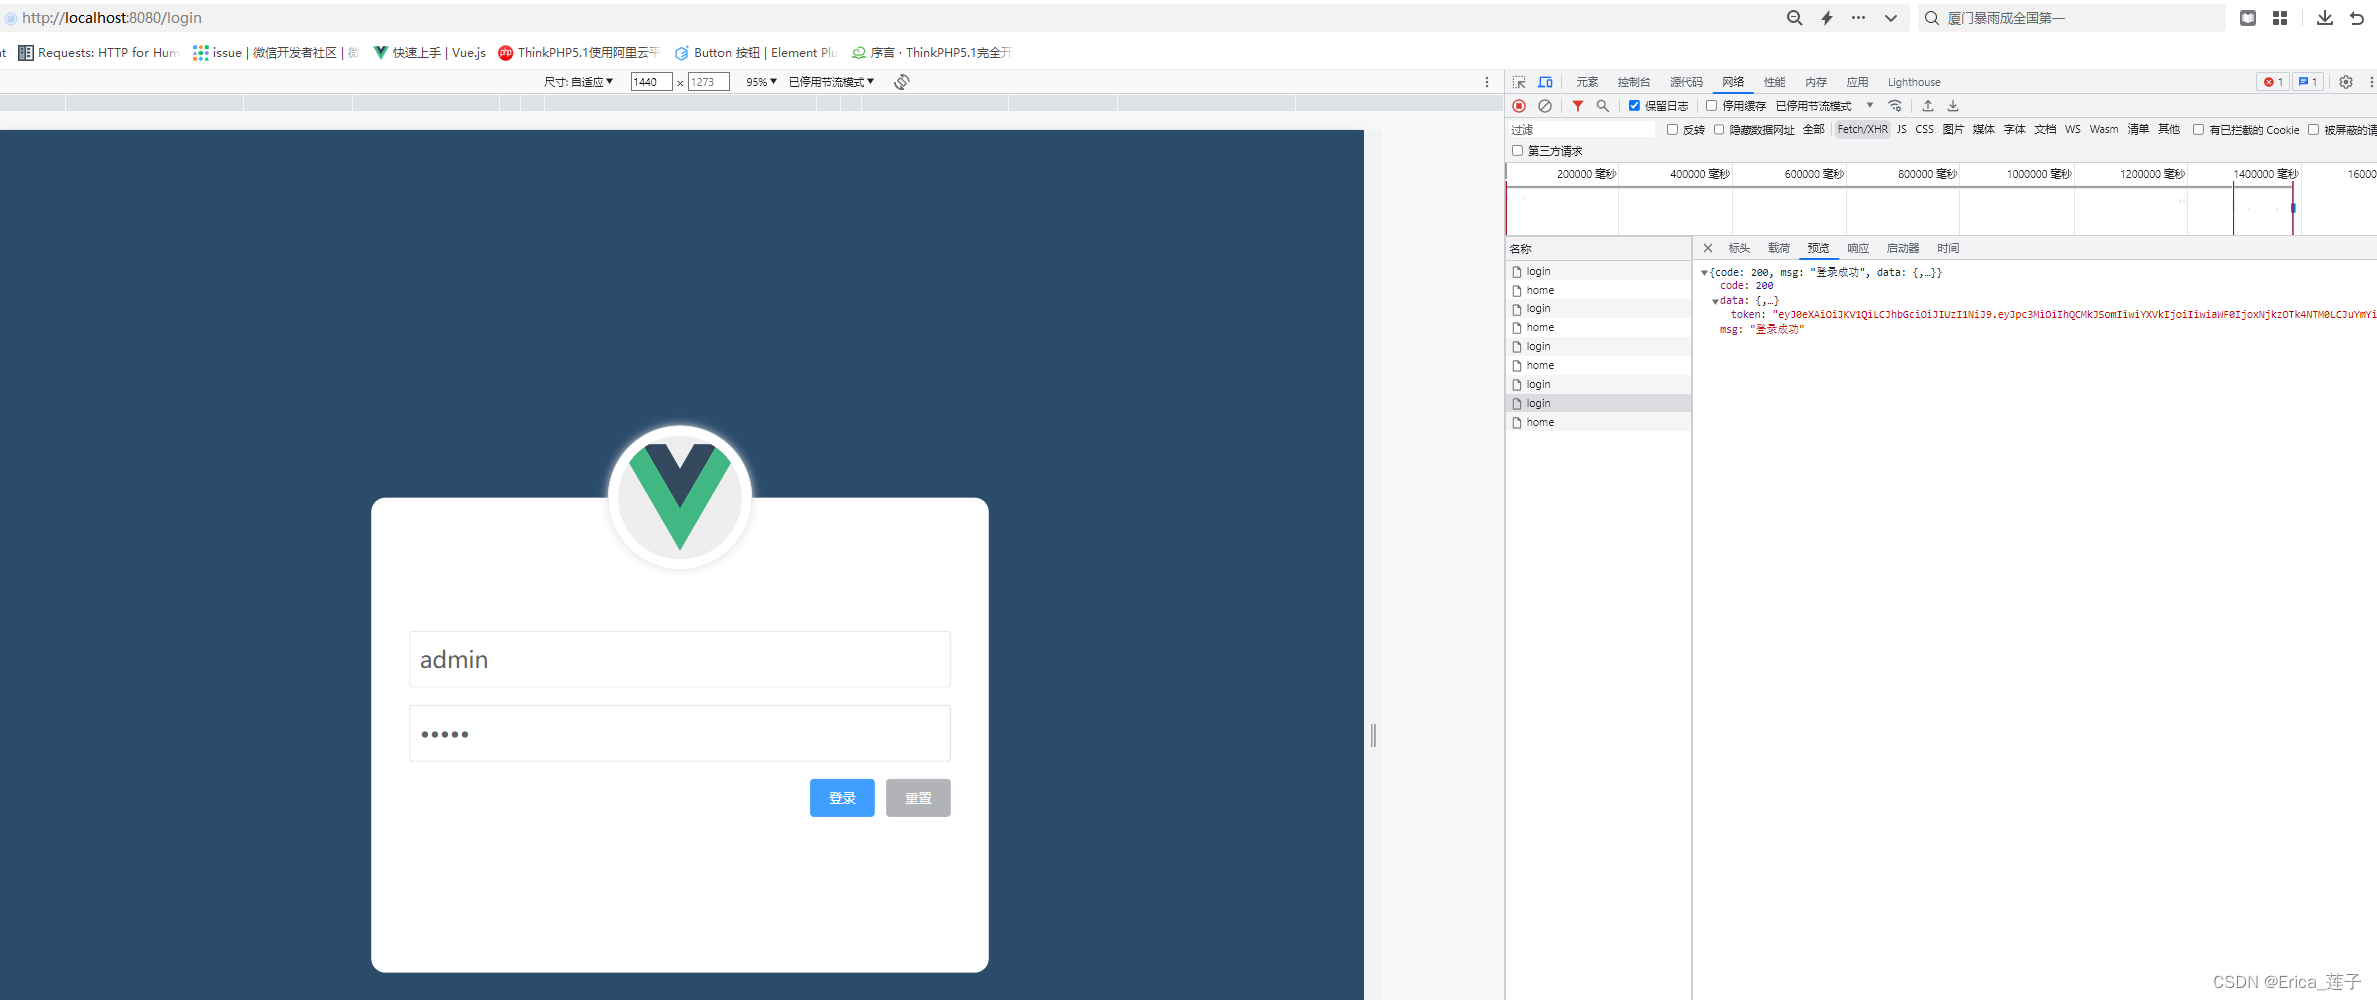Toggle 保留日志 preserve log checkbox
The height and width of the screenshot is (1000, 2377).
(1634, 106)
